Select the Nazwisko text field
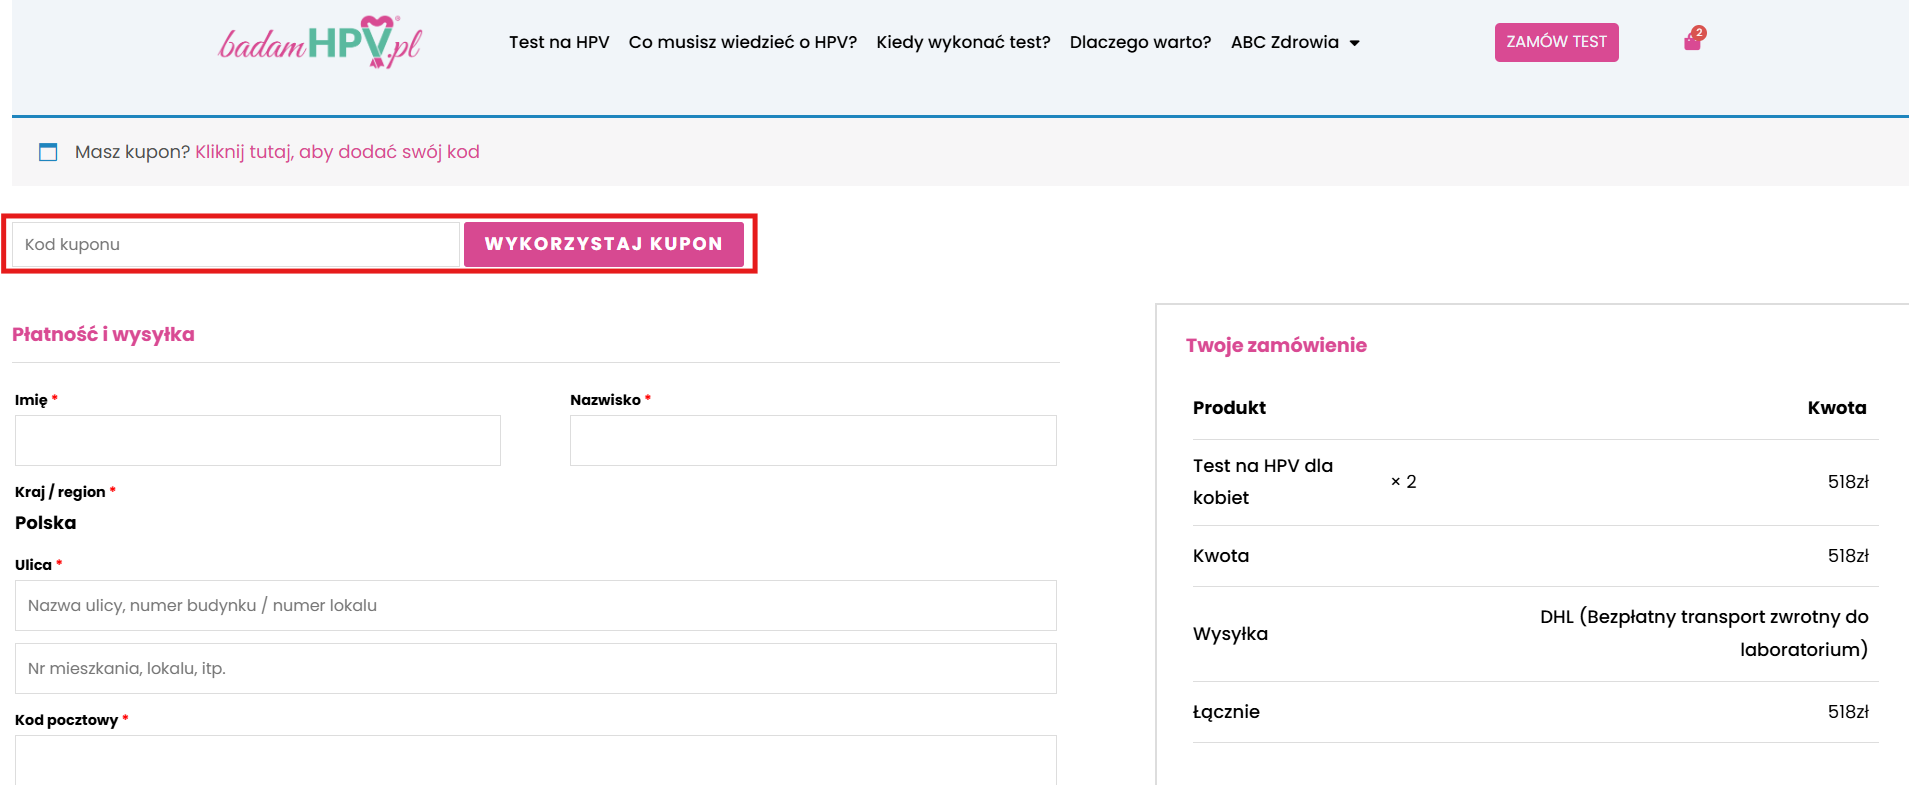 812,440
